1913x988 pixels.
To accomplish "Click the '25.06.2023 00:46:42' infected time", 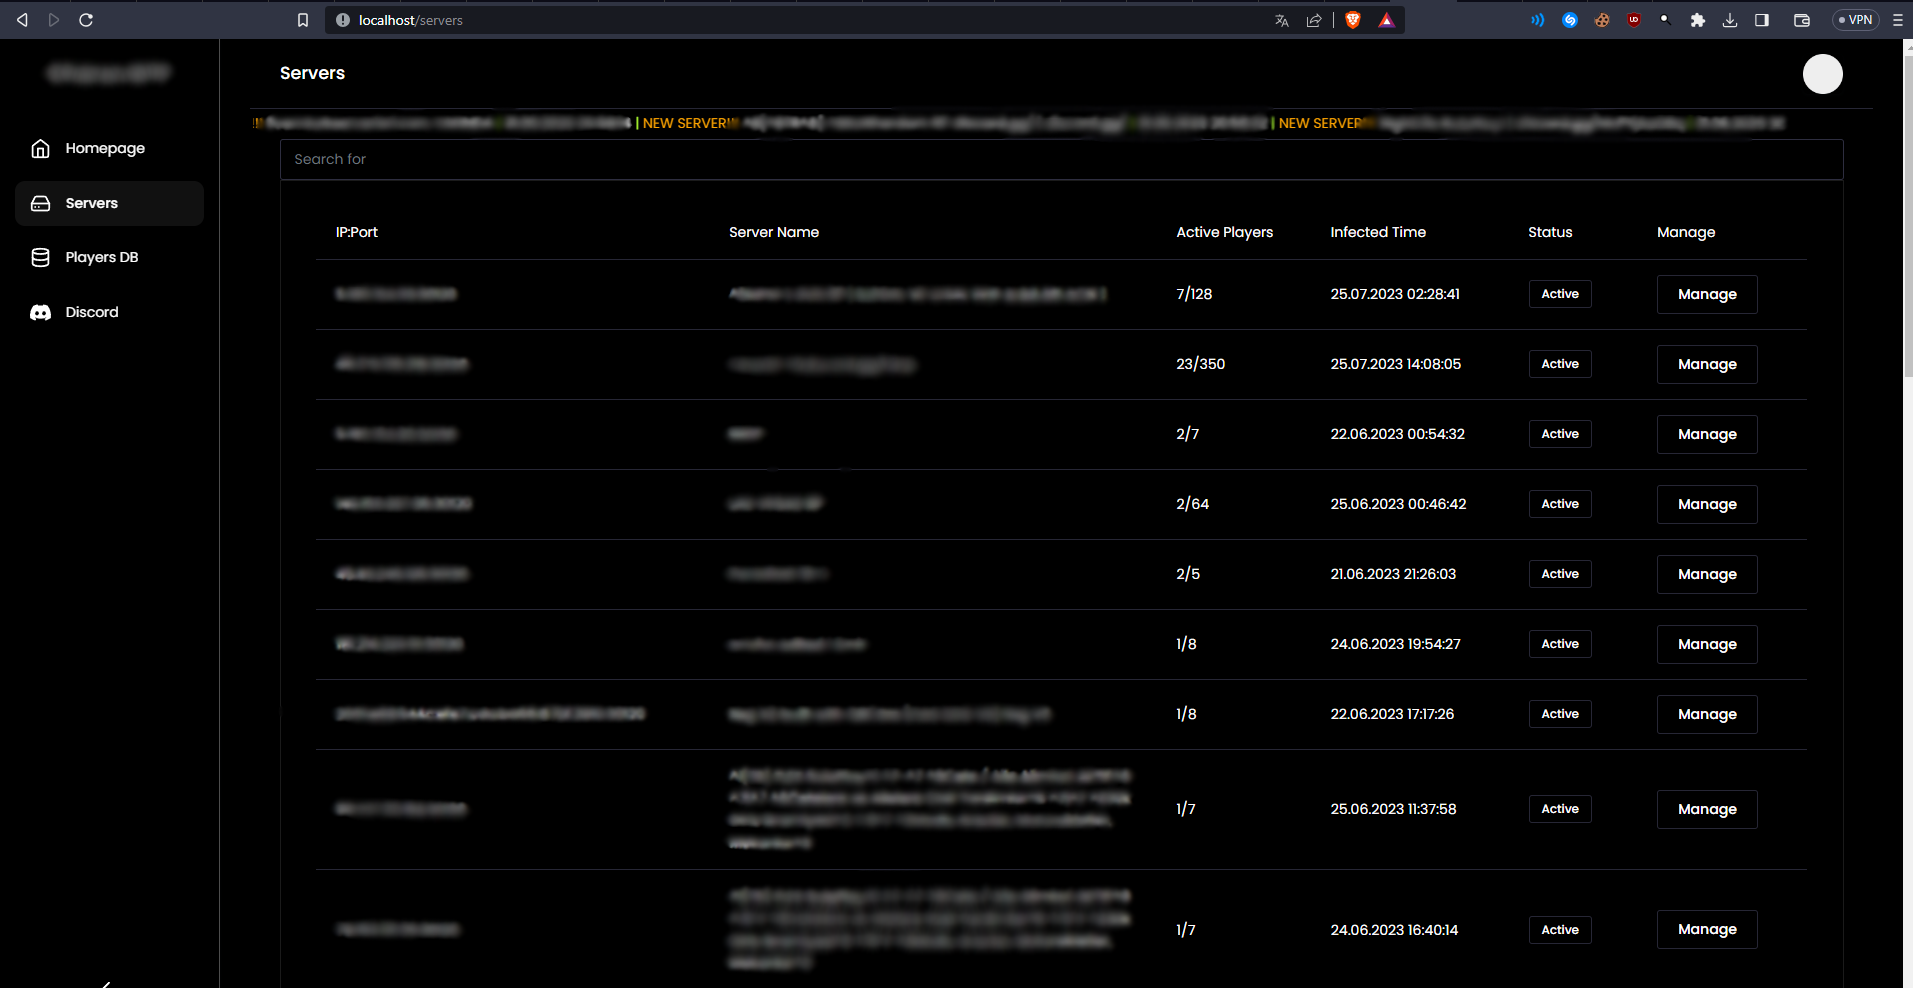I will tap(1398, 504).
